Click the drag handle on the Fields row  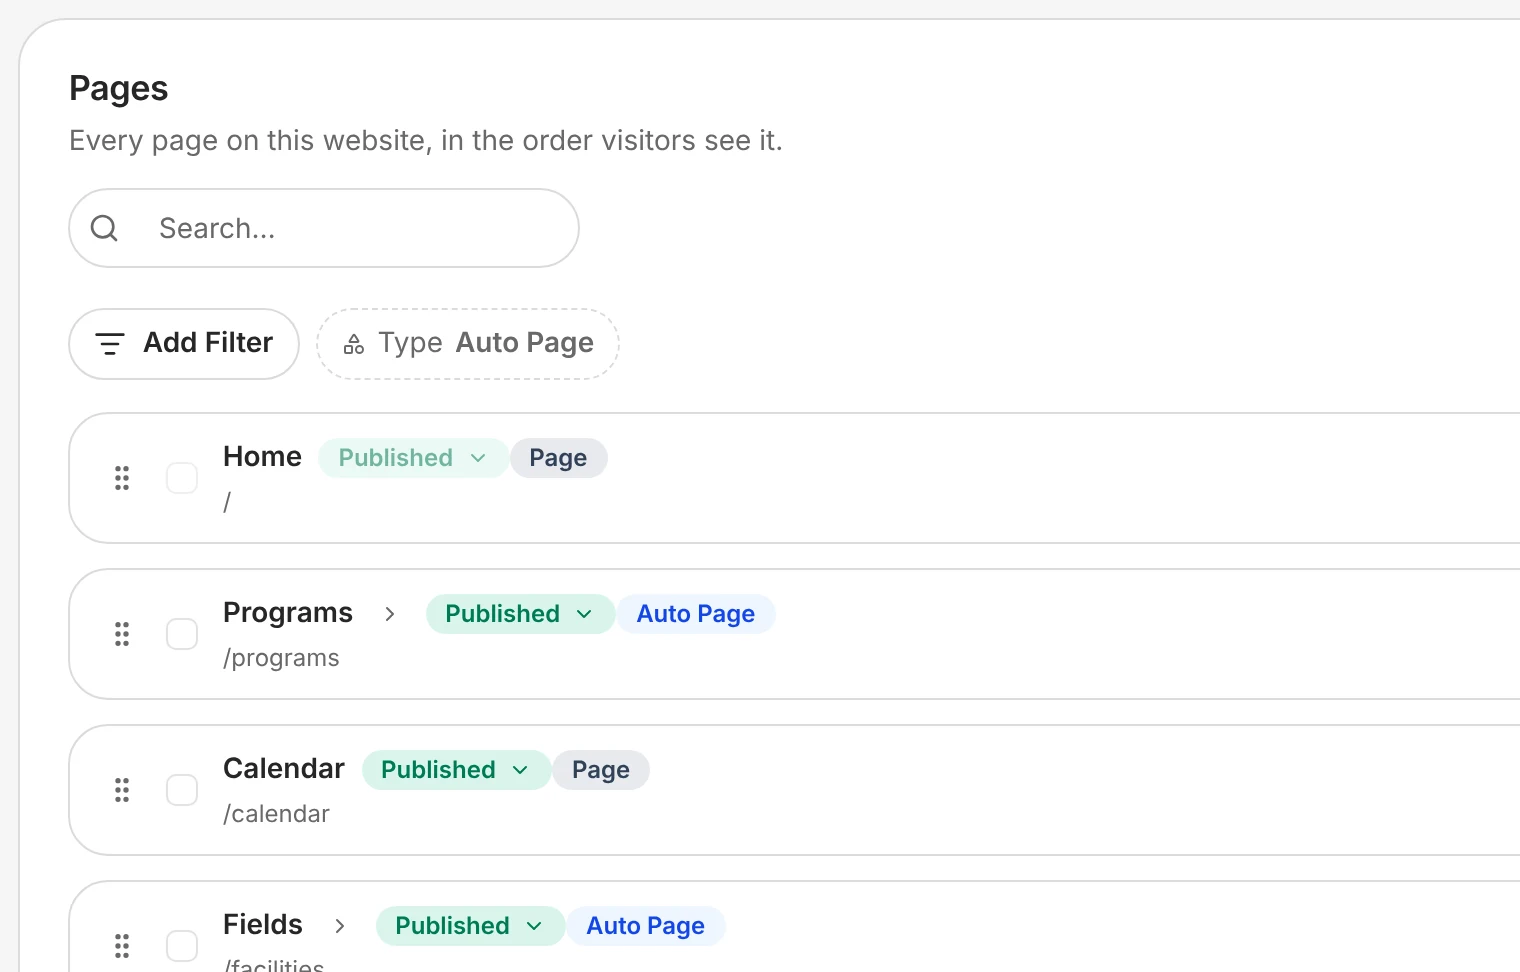pos(122,946)
